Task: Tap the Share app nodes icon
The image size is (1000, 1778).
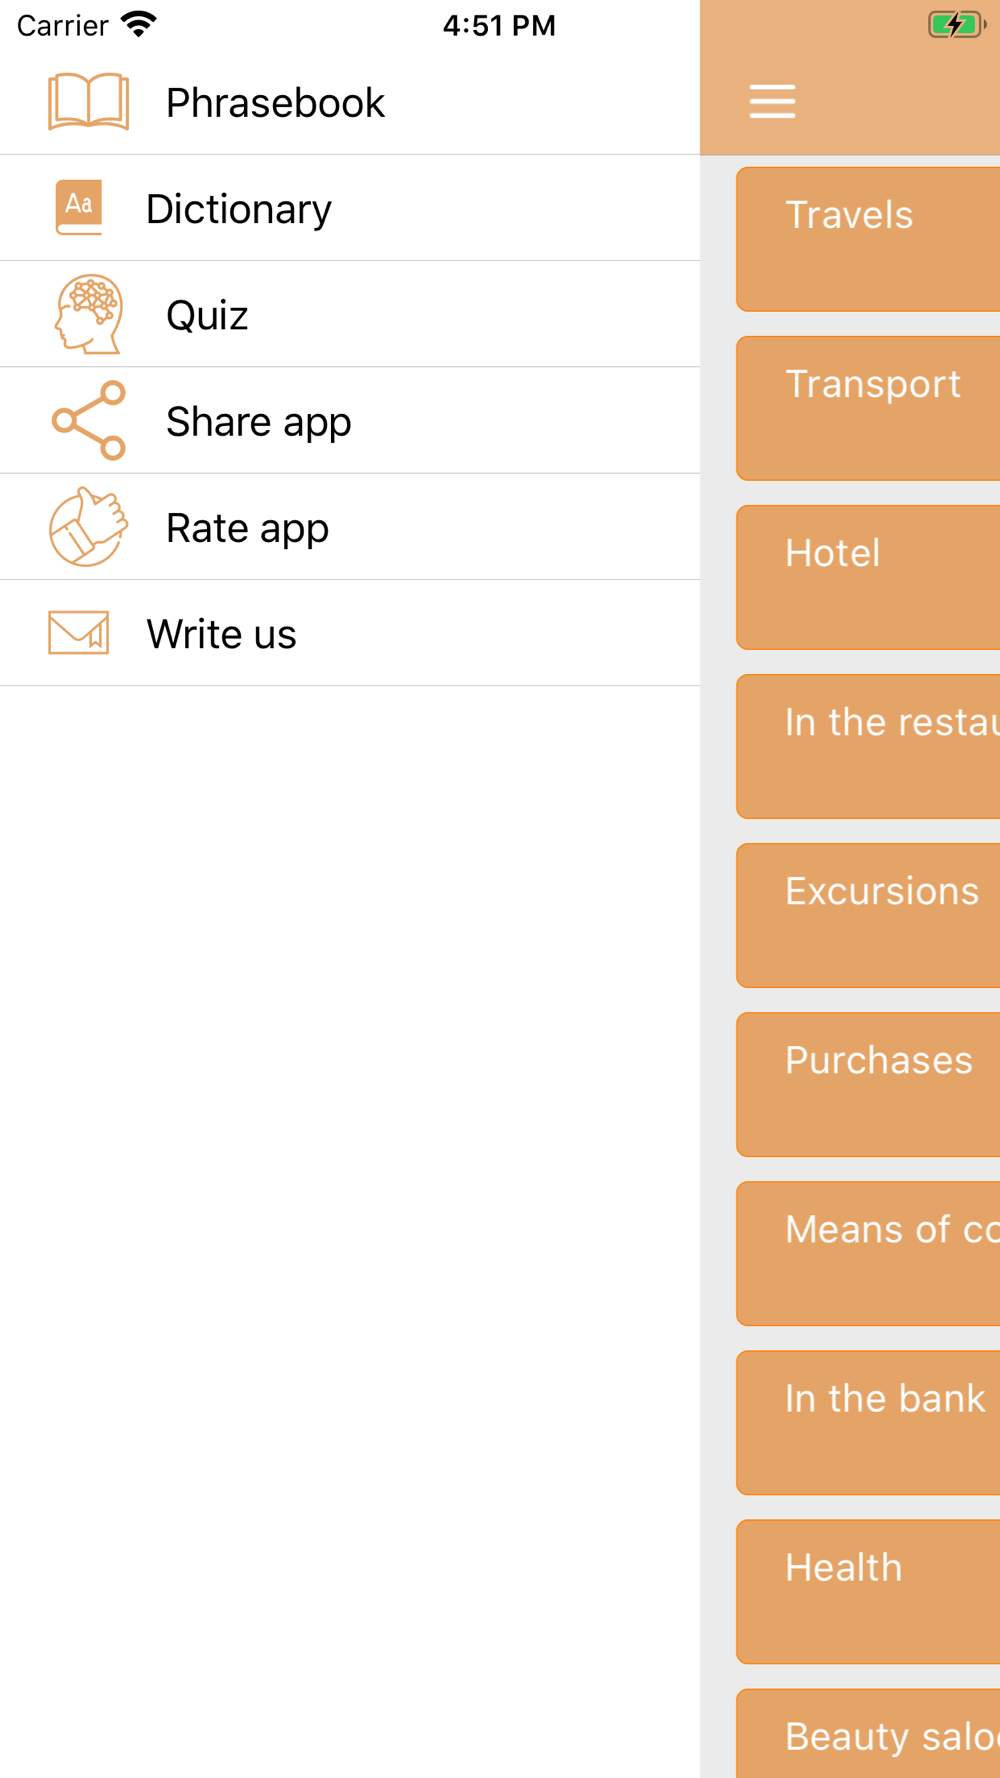Action: (88, 420)
